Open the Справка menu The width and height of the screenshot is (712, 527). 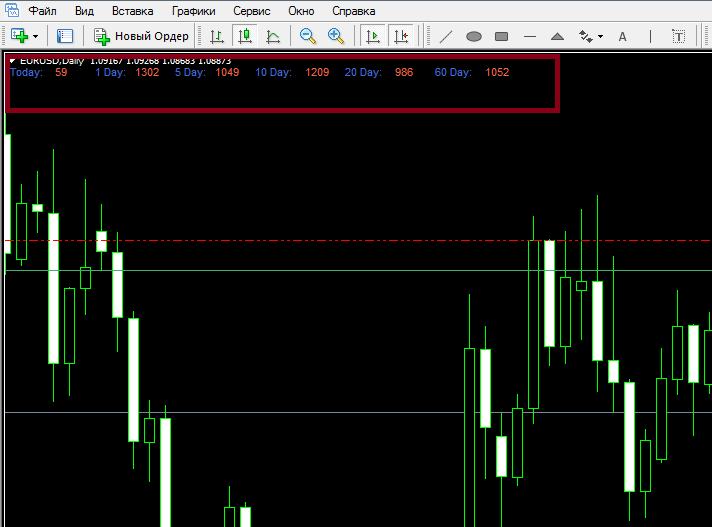pyautogui.click(x=354, y=11)
